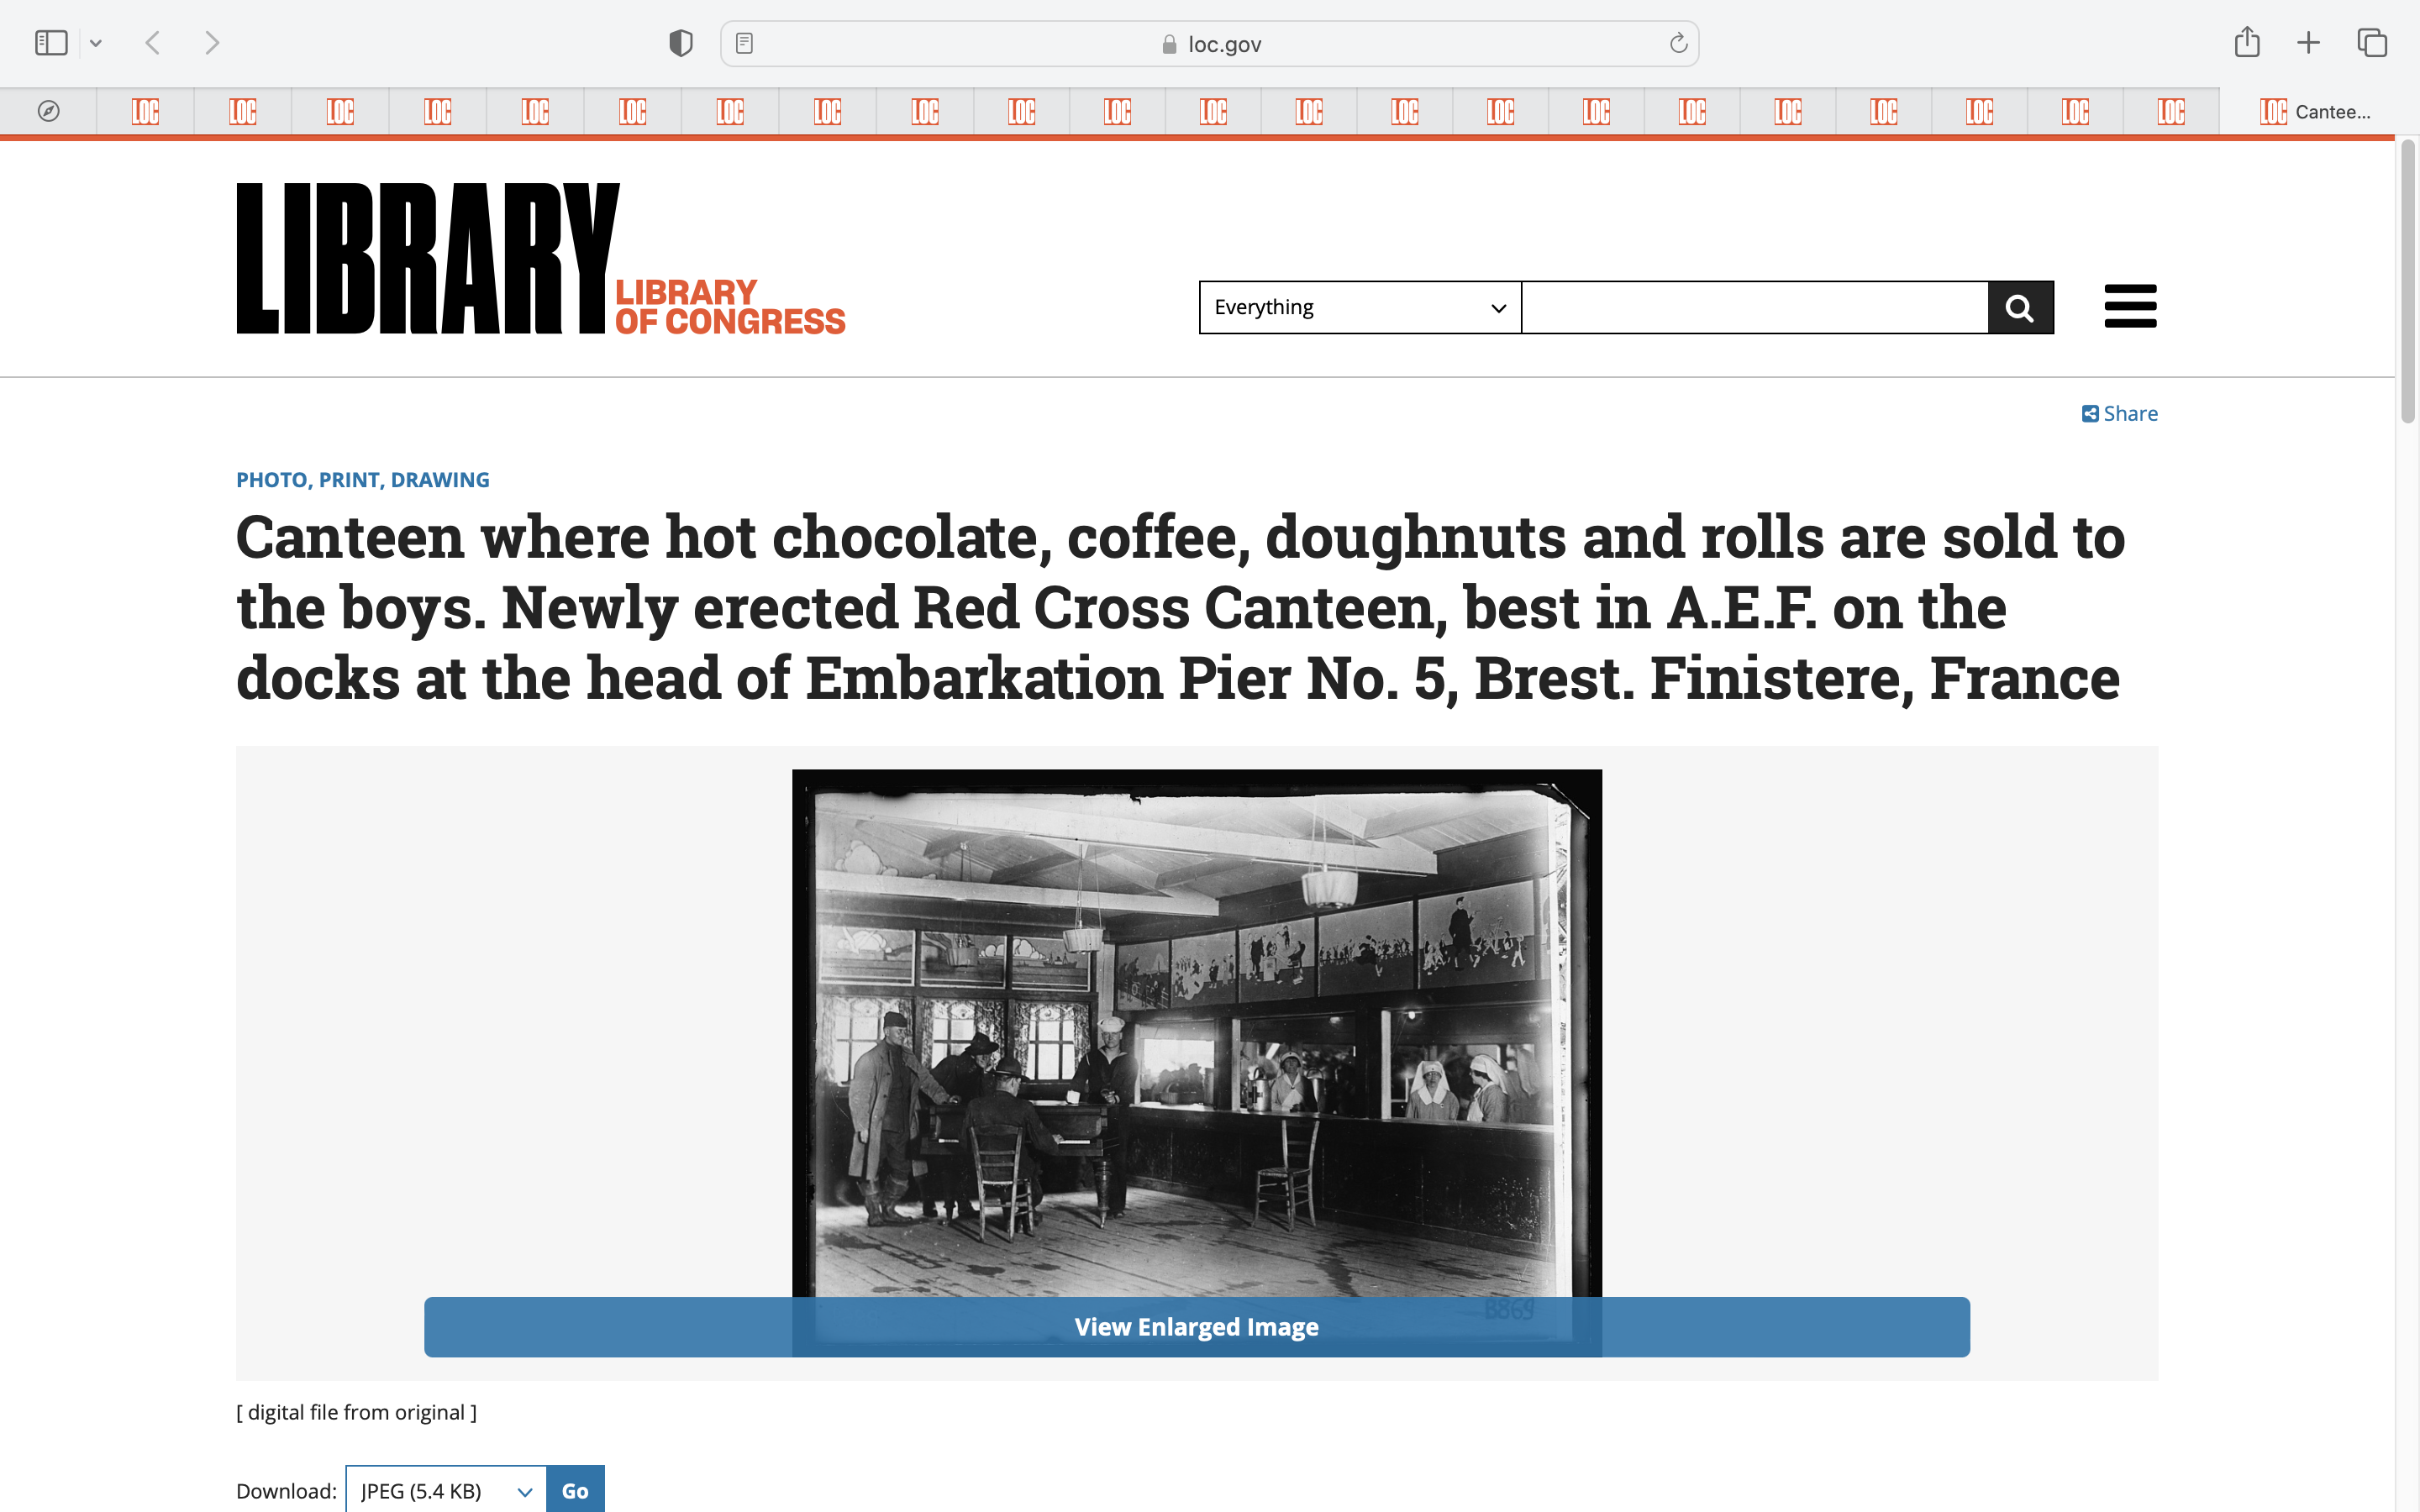Screen dimensions: 2420x1512
Task: Reload the loc.gov page
Action: pyautogui.click(x=1678, y=43)
